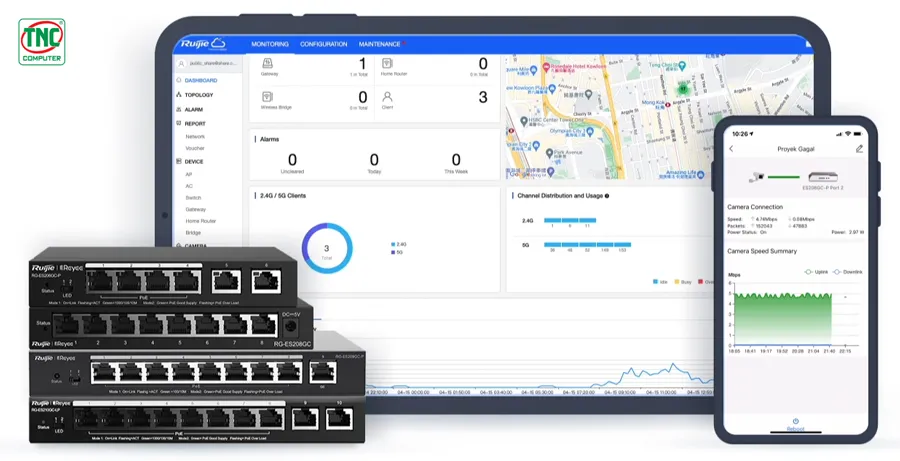Click the 5G channel usage bar
900x461 pixels.
[587, 245]
